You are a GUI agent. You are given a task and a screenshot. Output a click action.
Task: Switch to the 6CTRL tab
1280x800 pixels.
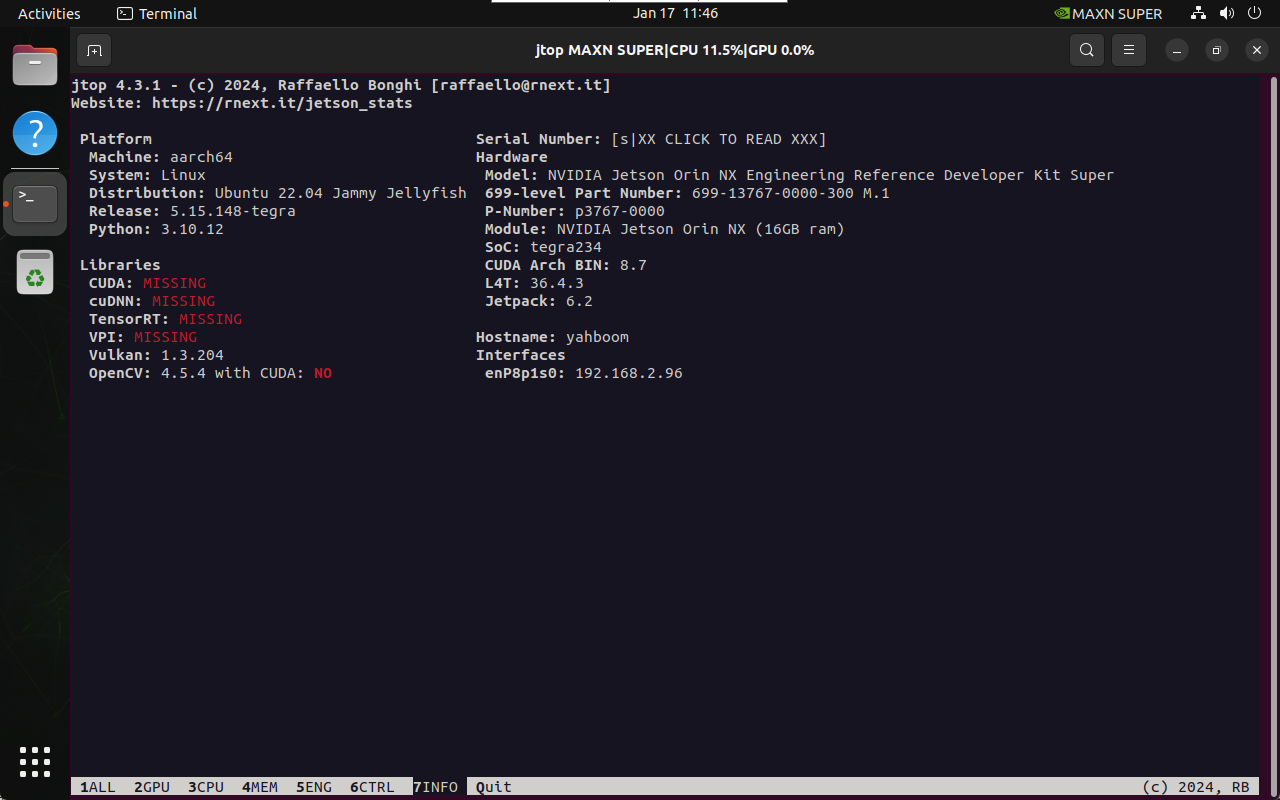tap(372, 787)
